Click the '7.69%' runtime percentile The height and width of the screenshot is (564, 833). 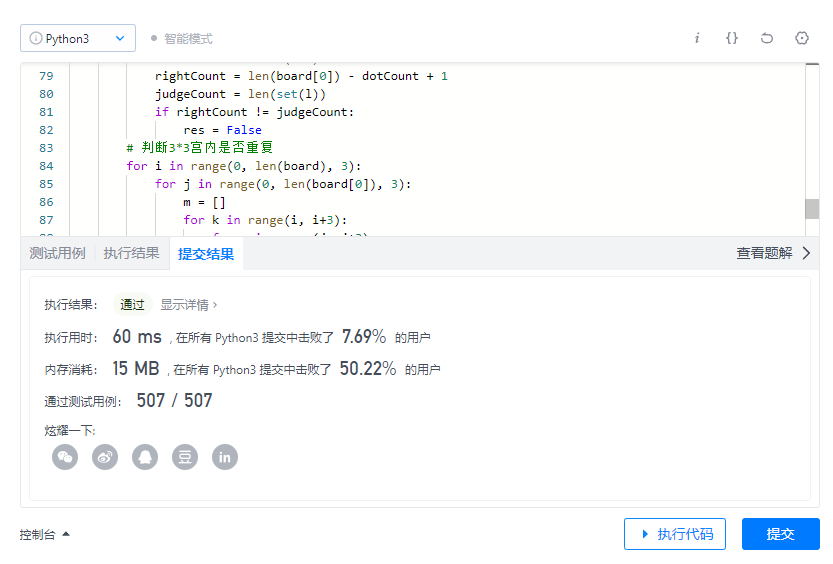(364, 337)
